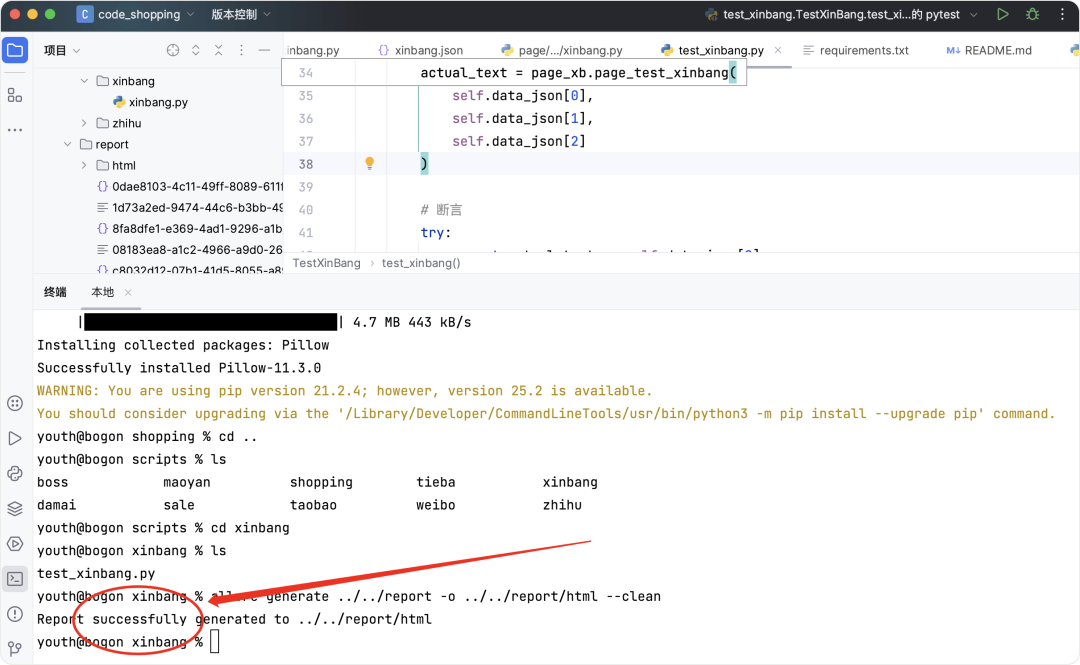1080x665 pixels.
Task: Open the code_shopping project dropdown
Action: pyautogui.click(x=136, y=14)
